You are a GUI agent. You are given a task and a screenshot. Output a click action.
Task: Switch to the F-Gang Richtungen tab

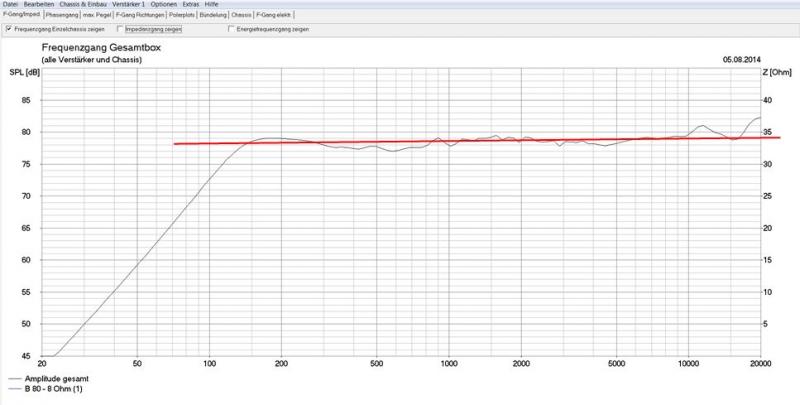(x=140, y=15)
